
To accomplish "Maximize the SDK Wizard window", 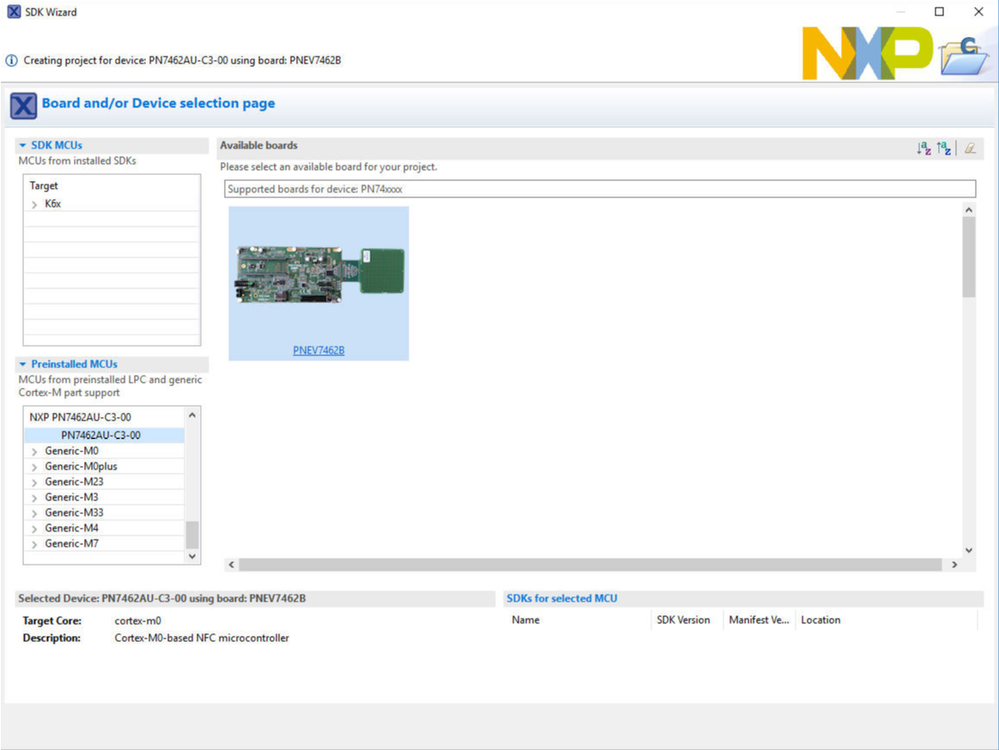I will [x=939, y=11].
